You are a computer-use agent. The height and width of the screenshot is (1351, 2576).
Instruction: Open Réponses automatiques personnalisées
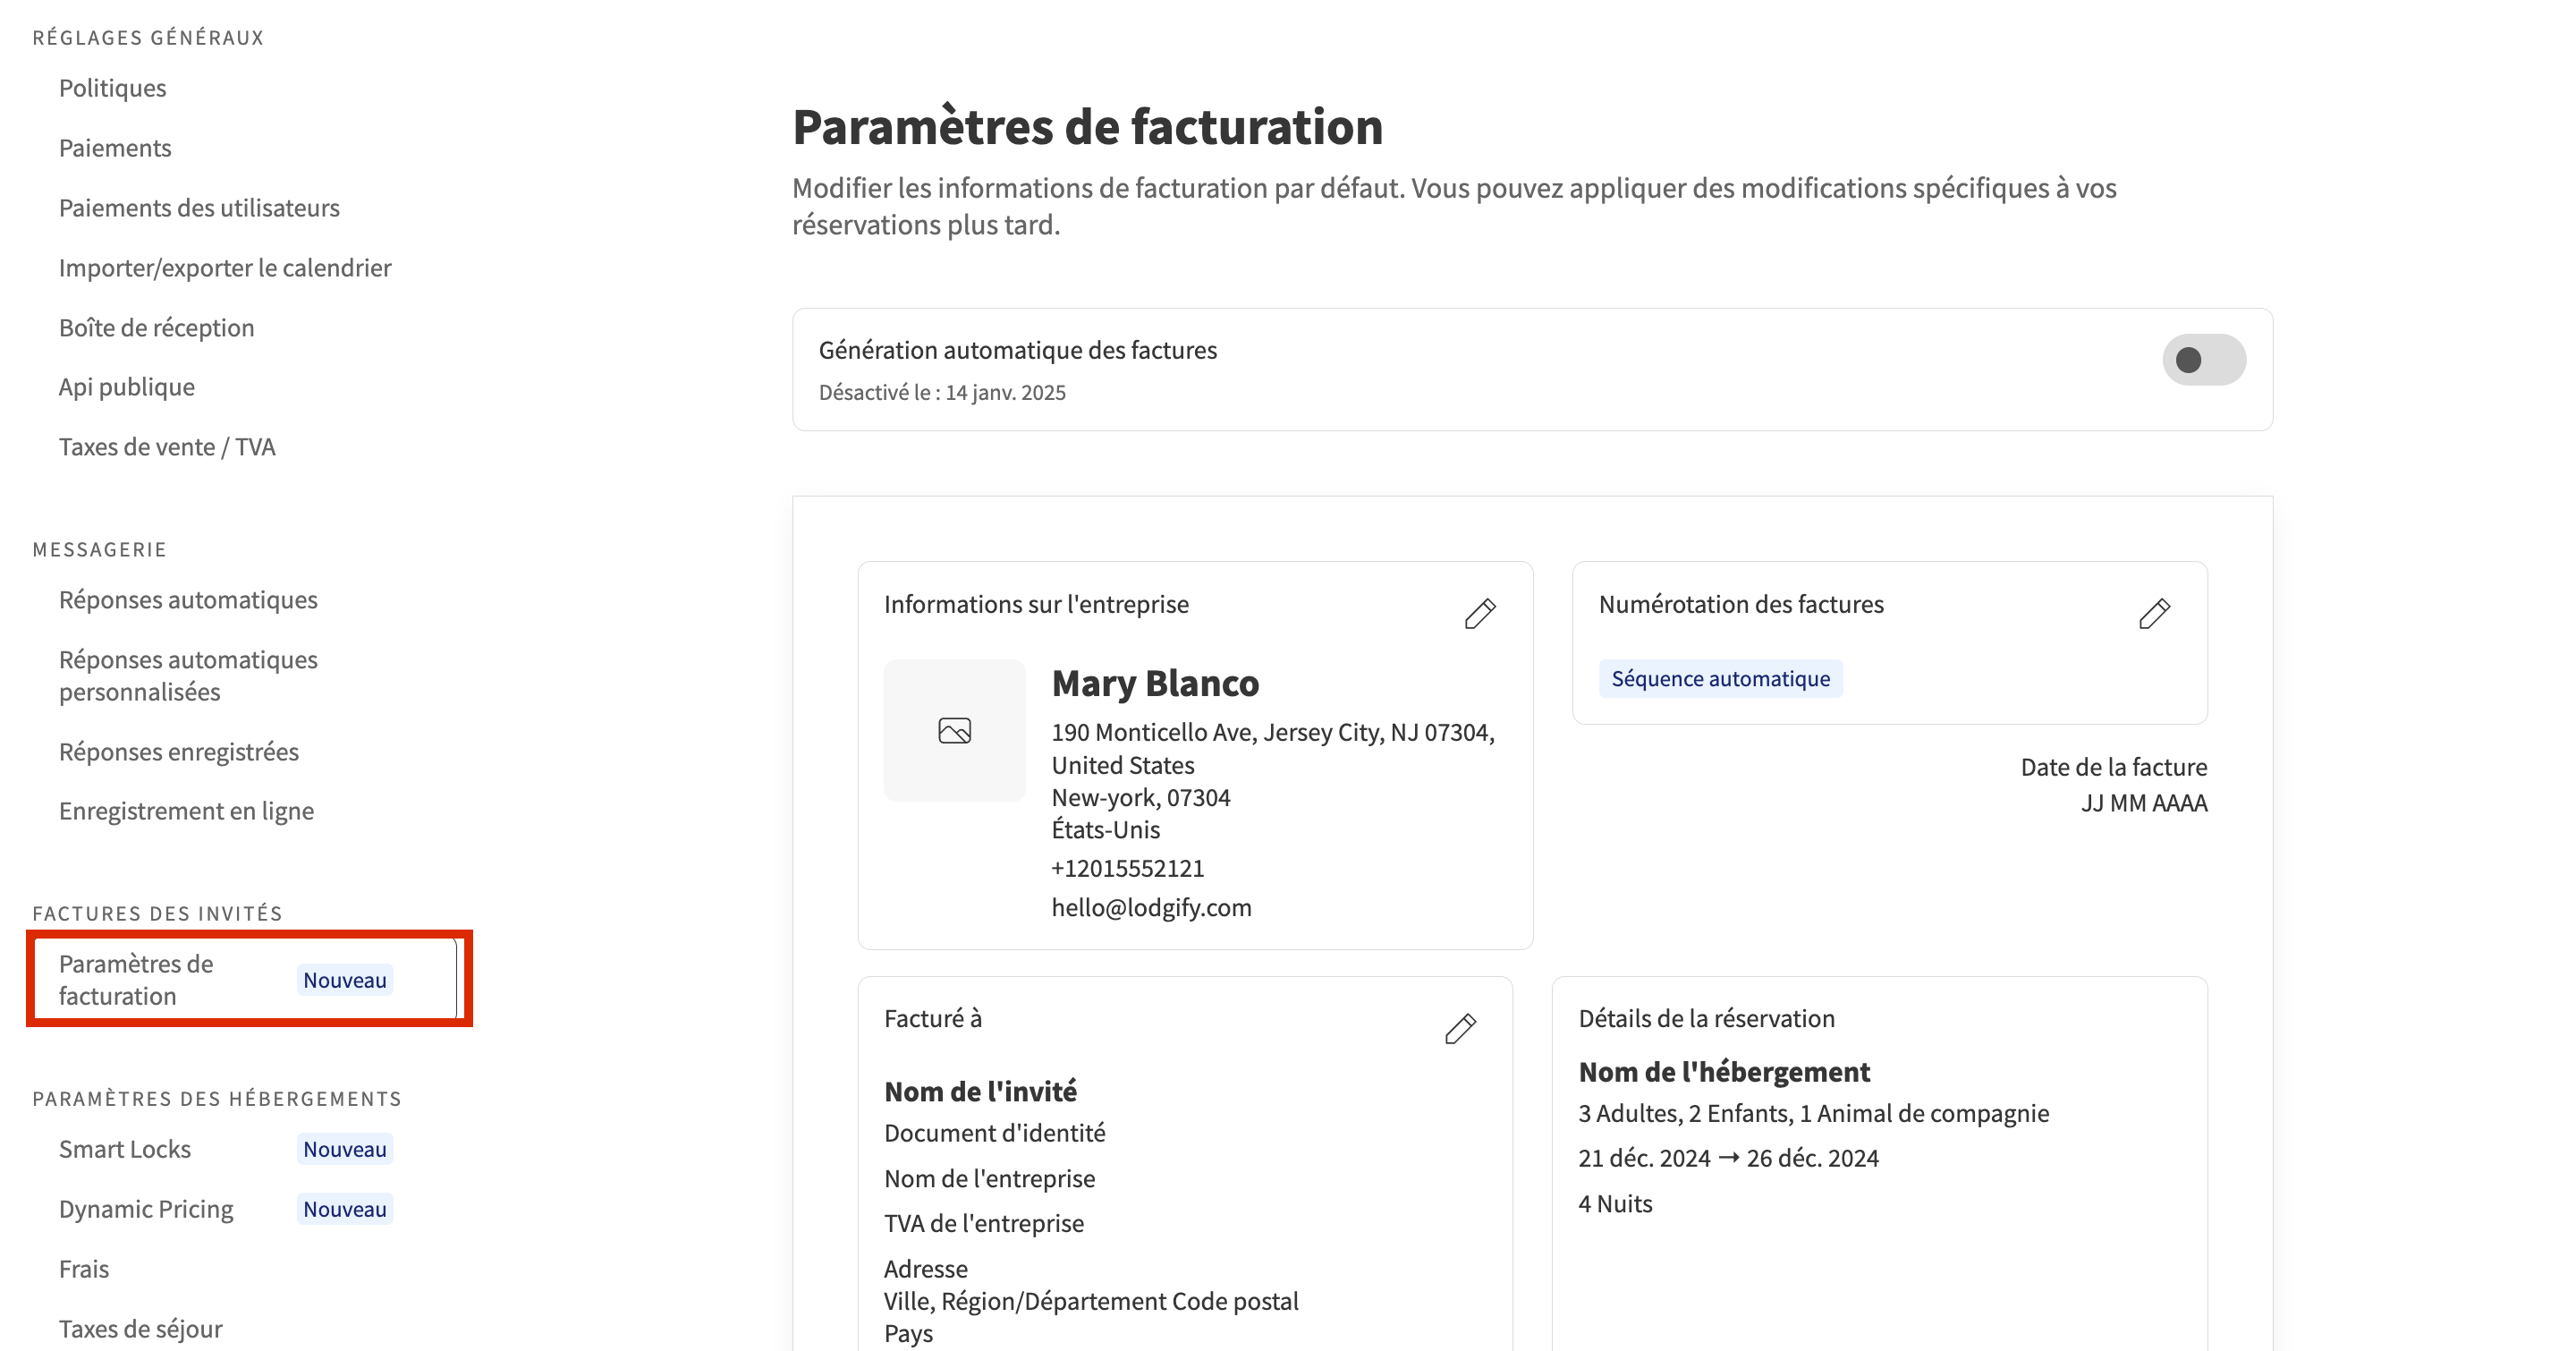tap(188, 676)
